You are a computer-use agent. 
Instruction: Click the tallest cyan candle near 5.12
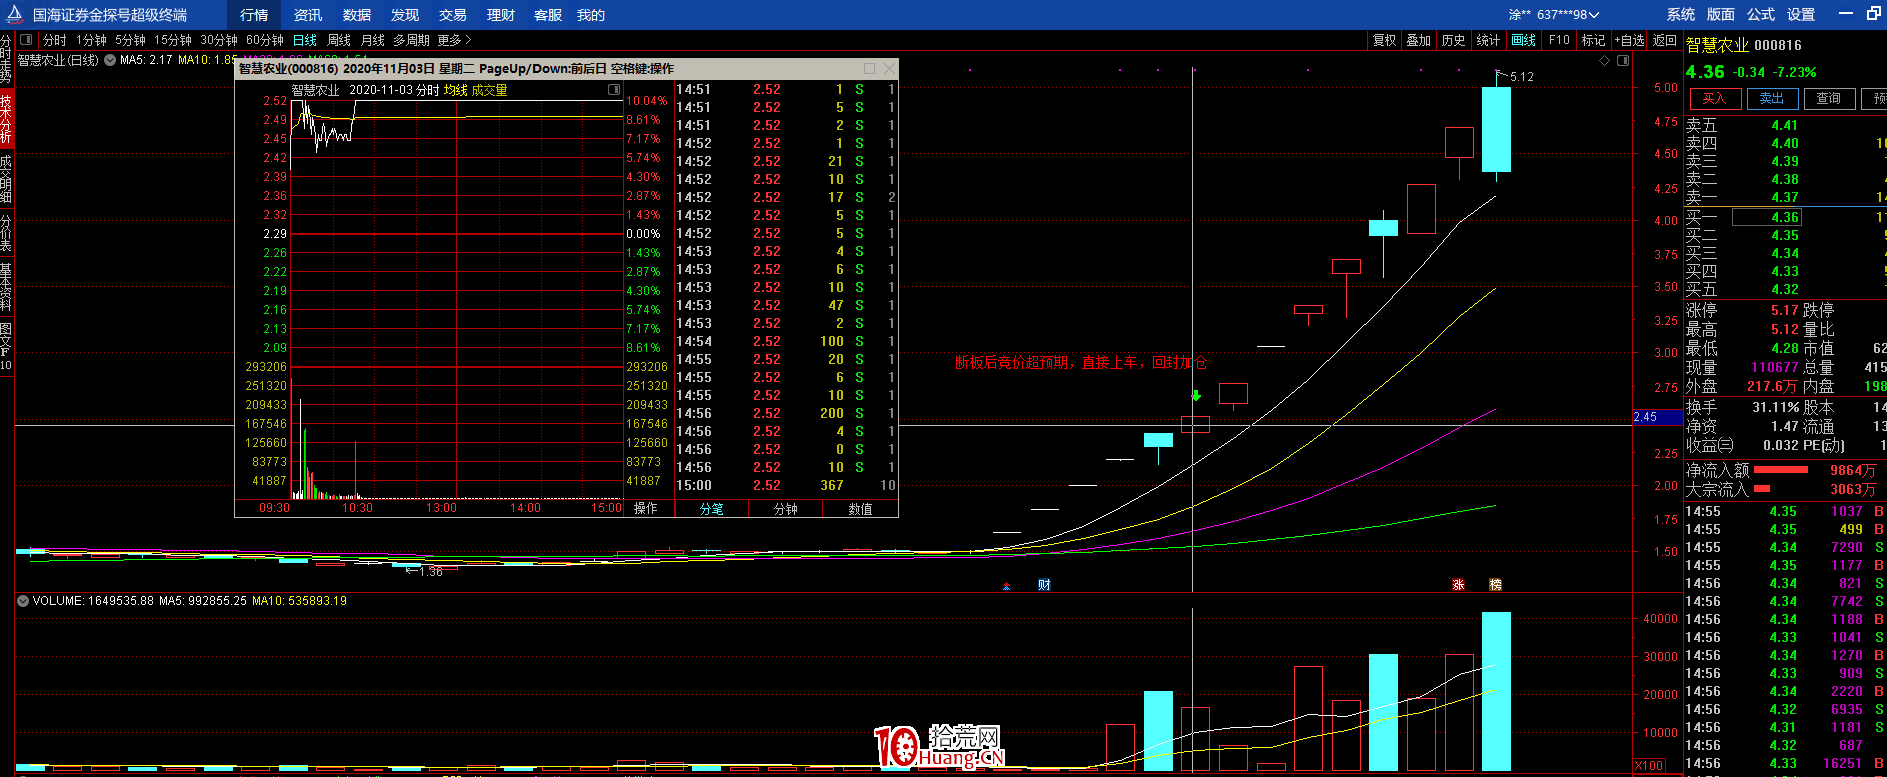click(1496, 129)
